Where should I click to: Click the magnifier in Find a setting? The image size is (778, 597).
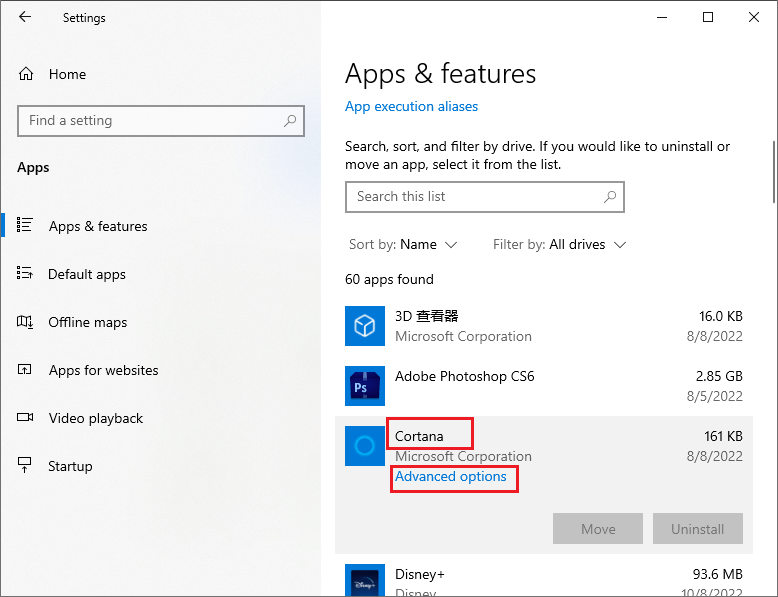point(290,121)
